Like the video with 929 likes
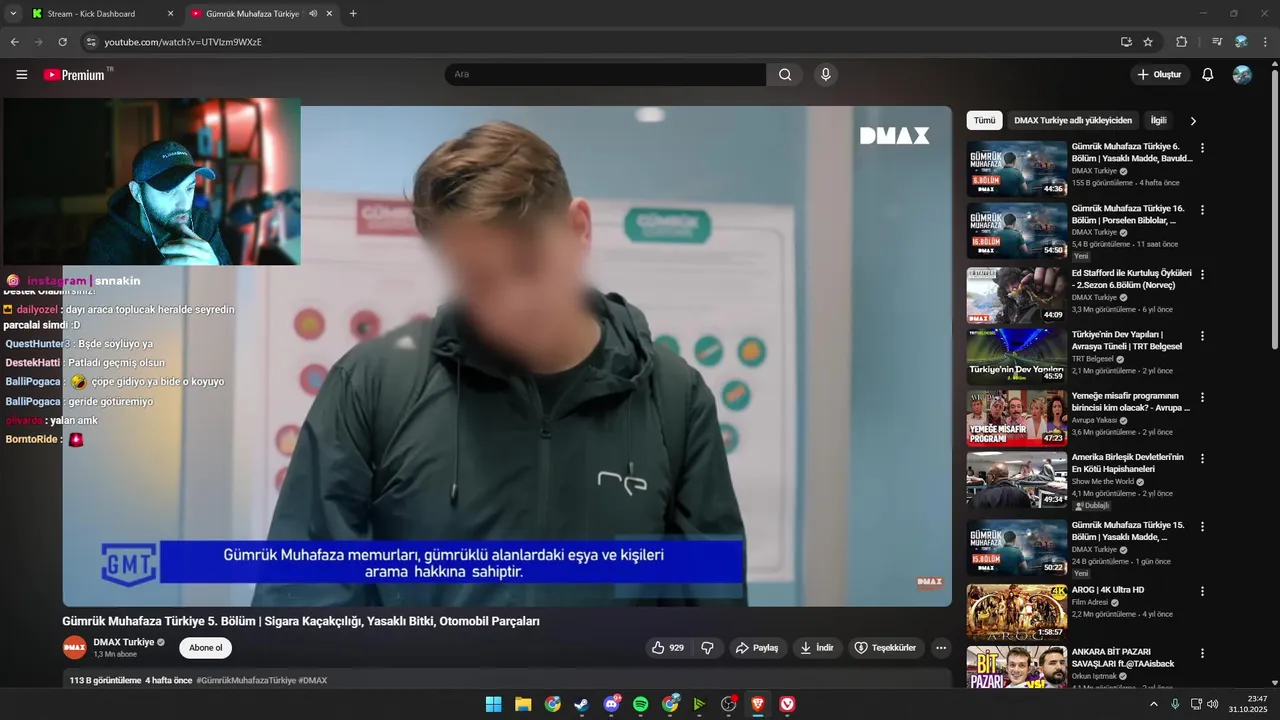 (x=667, y=648)
